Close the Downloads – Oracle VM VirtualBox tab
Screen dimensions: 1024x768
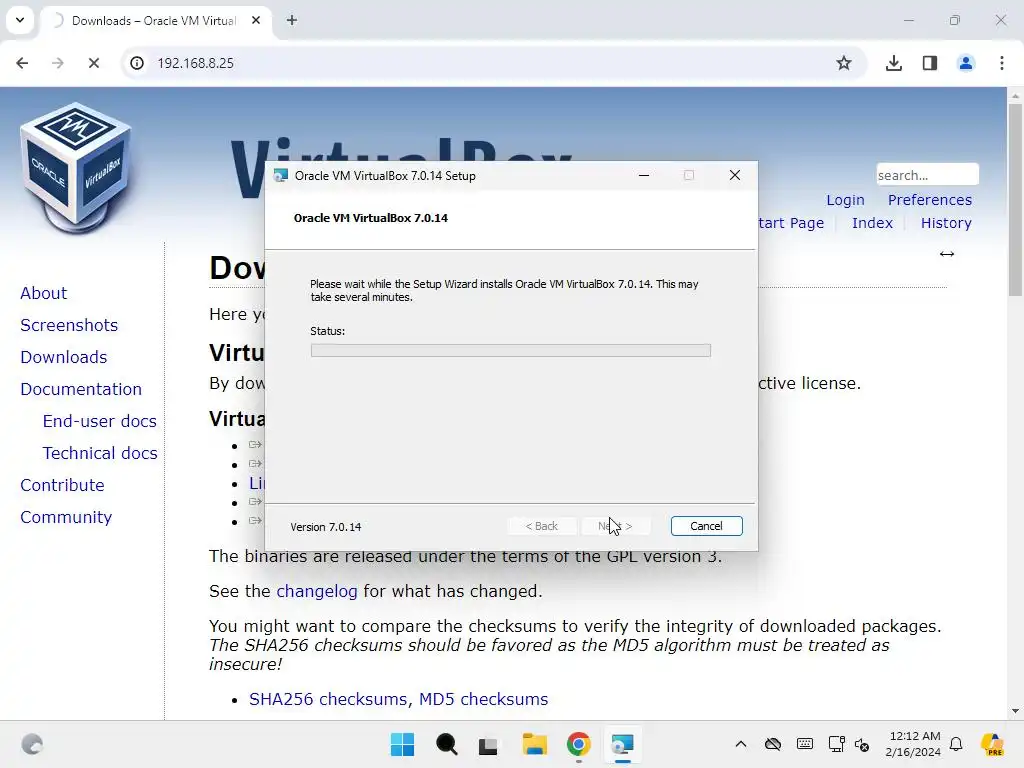[256, 20]
